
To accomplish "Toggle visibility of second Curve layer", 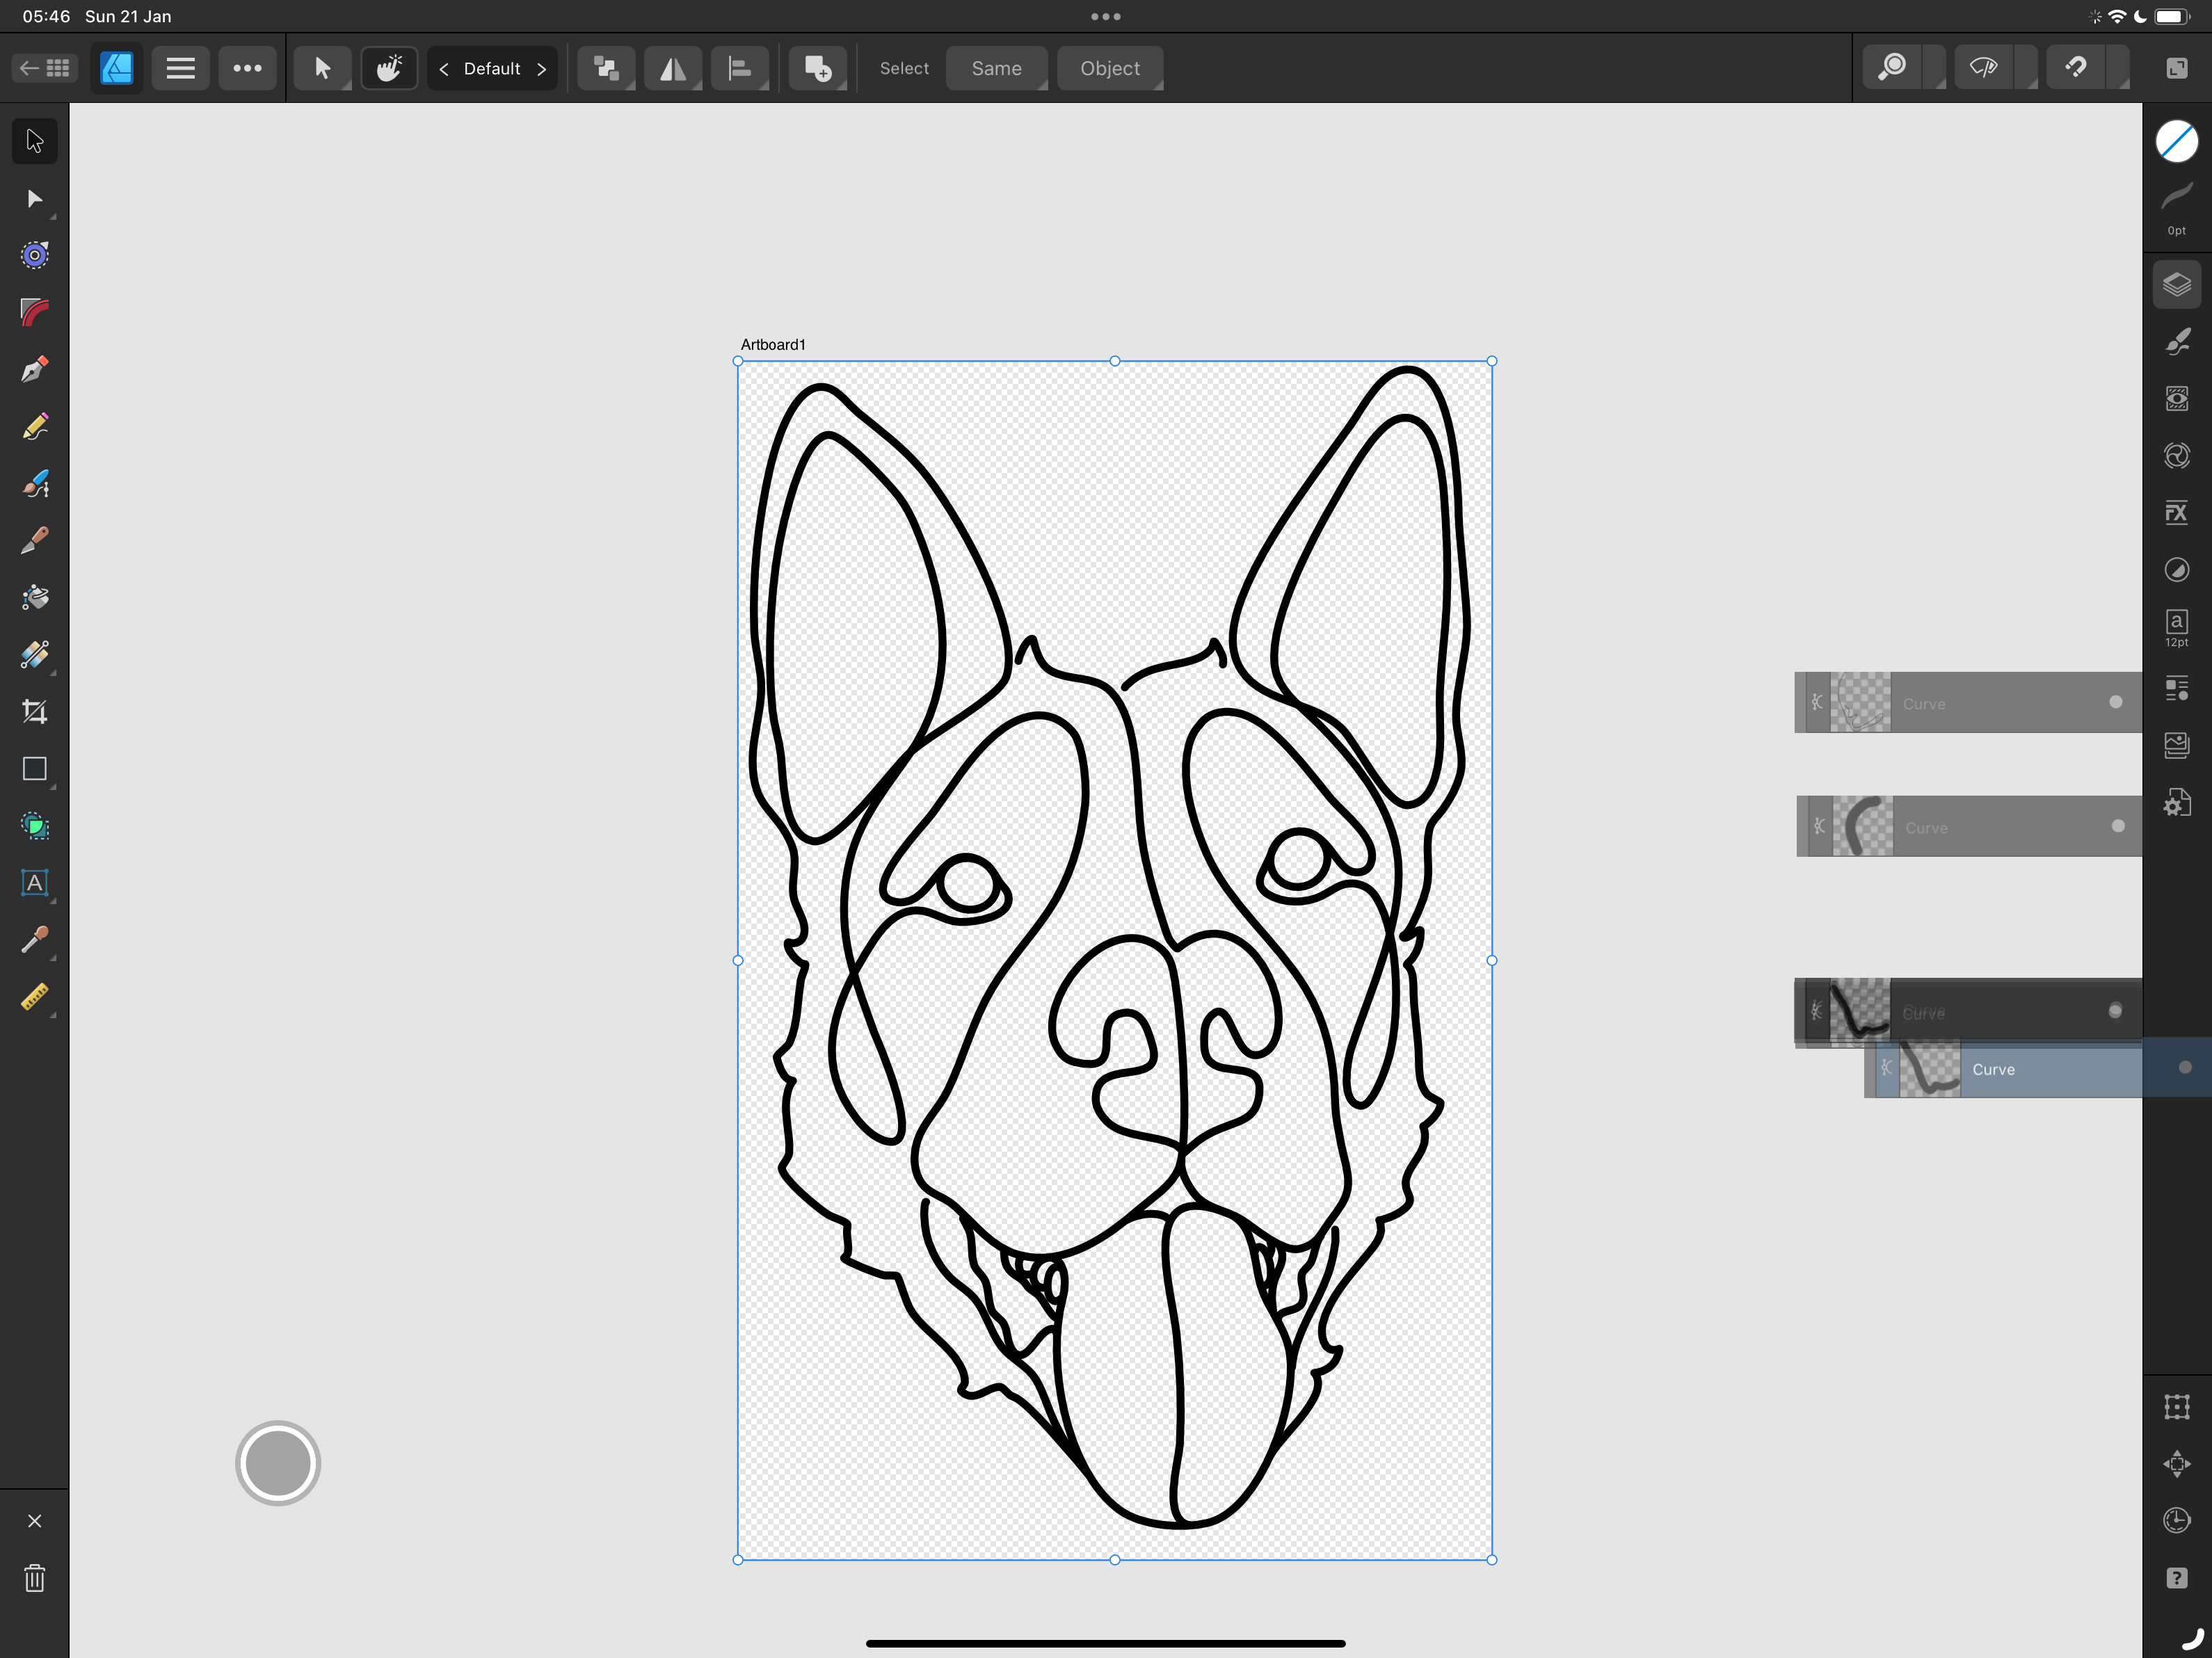I will [x=2118, y=826].
